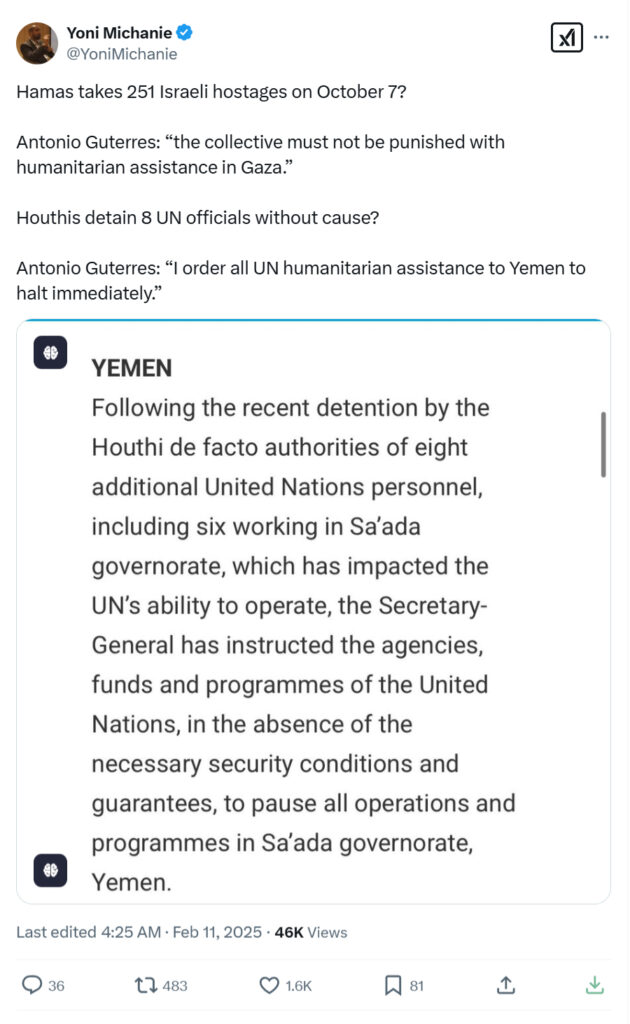630x1024 pixels.
Task: Click the brain icon beside the final "Yemen."
Action: pos(50,870)
